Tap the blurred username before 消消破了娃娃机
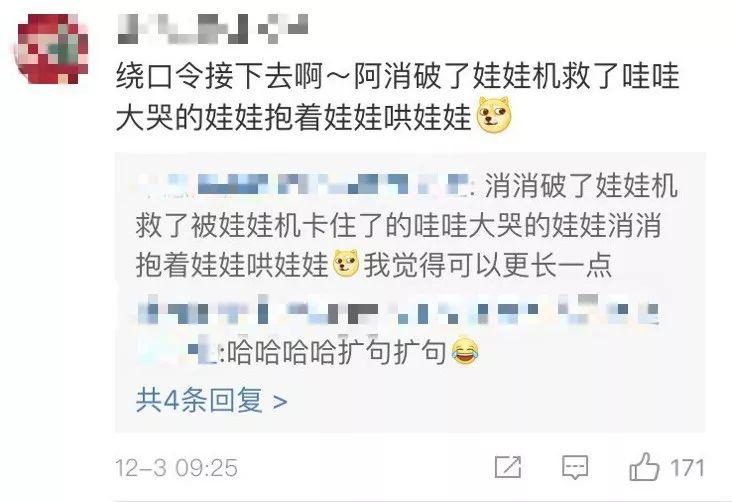 click(303, 184)
